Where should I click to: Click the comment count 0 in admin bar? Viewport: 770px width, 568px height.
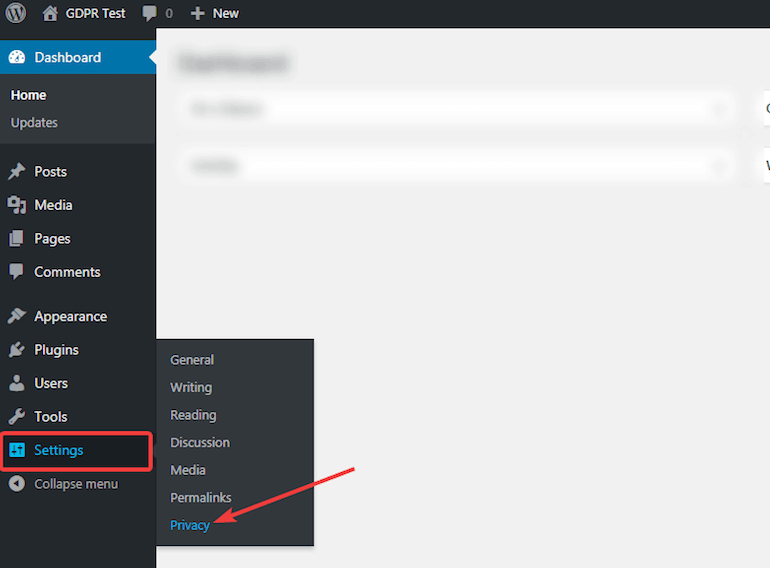[169, 13]
